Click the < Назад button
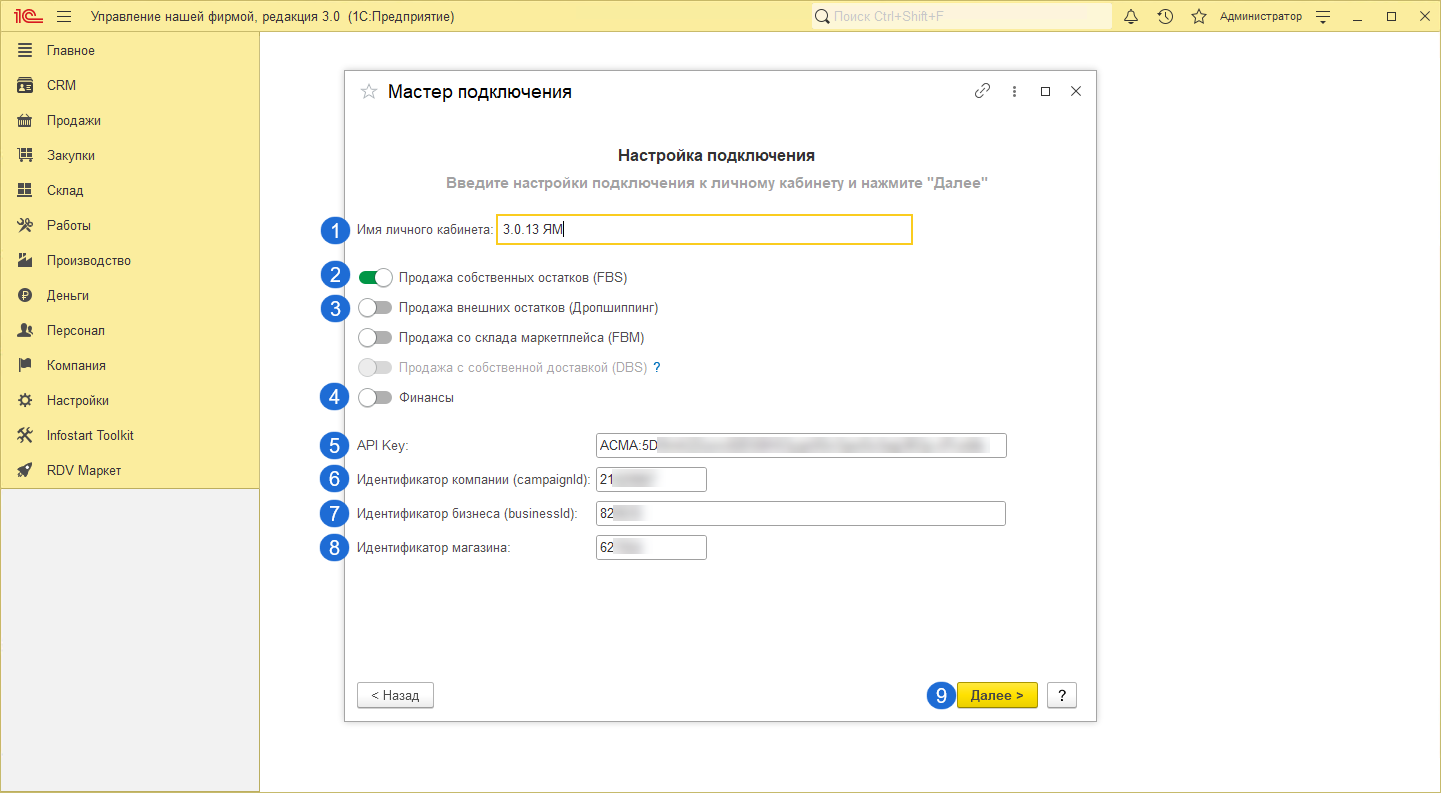1441x793 pixels. coord(395,696)
